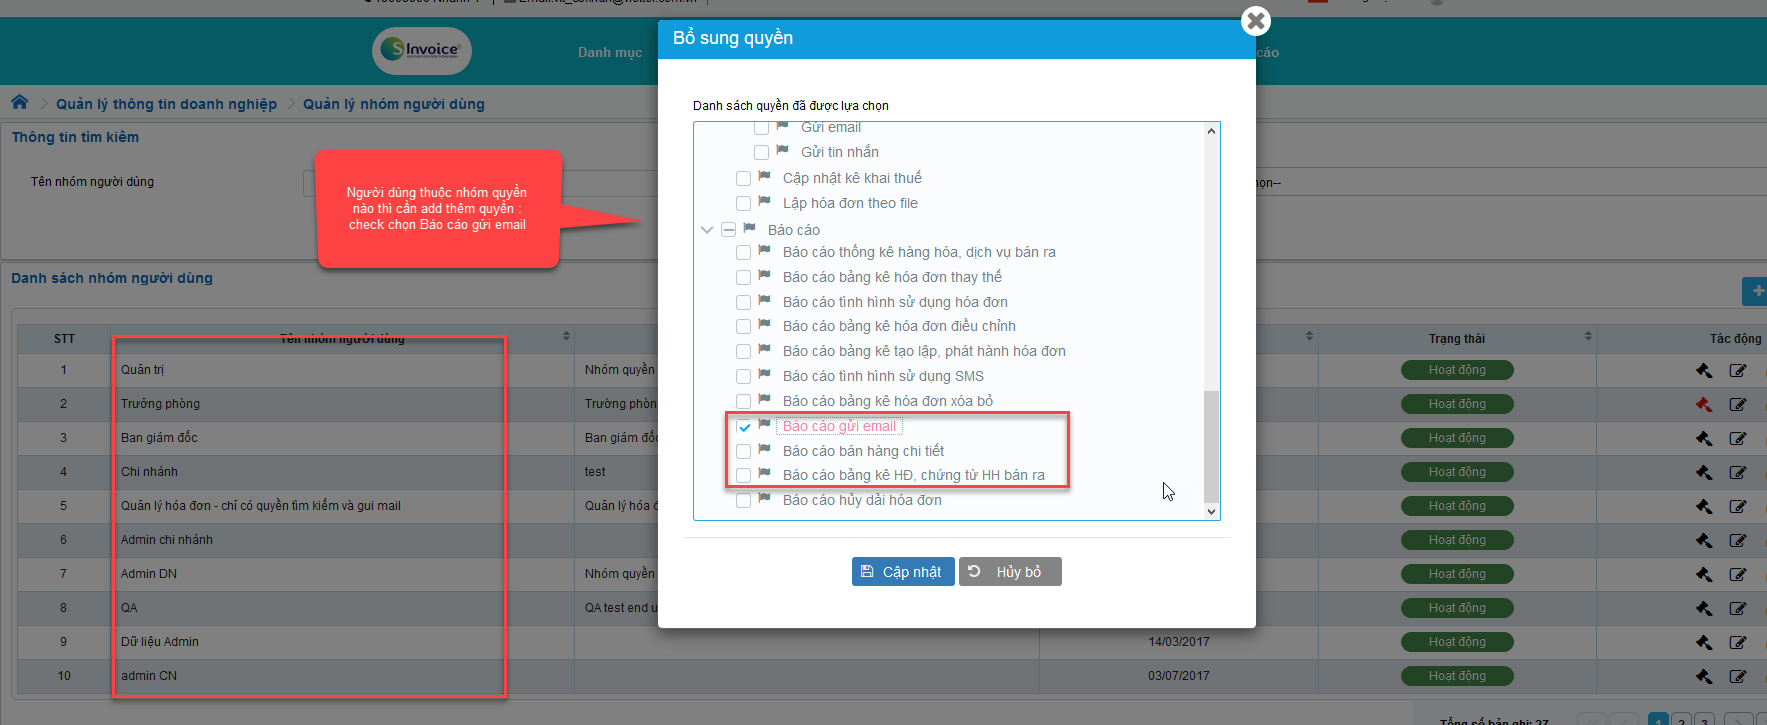Image resolution: width=1767 pixels, height=725 pixels.
Task: Click the home icon in breadcrumb
Action: pyautogui.click(x=19, y=102)
